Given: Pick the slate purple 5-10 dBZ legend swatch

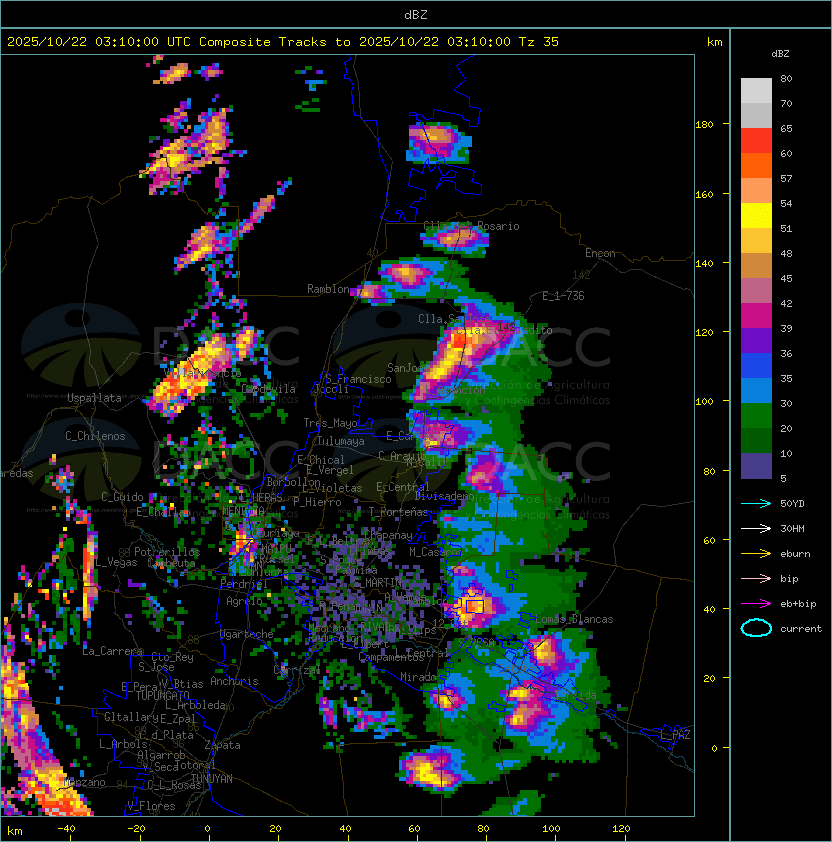Looking at the screenshot, I should pos(756,466).
